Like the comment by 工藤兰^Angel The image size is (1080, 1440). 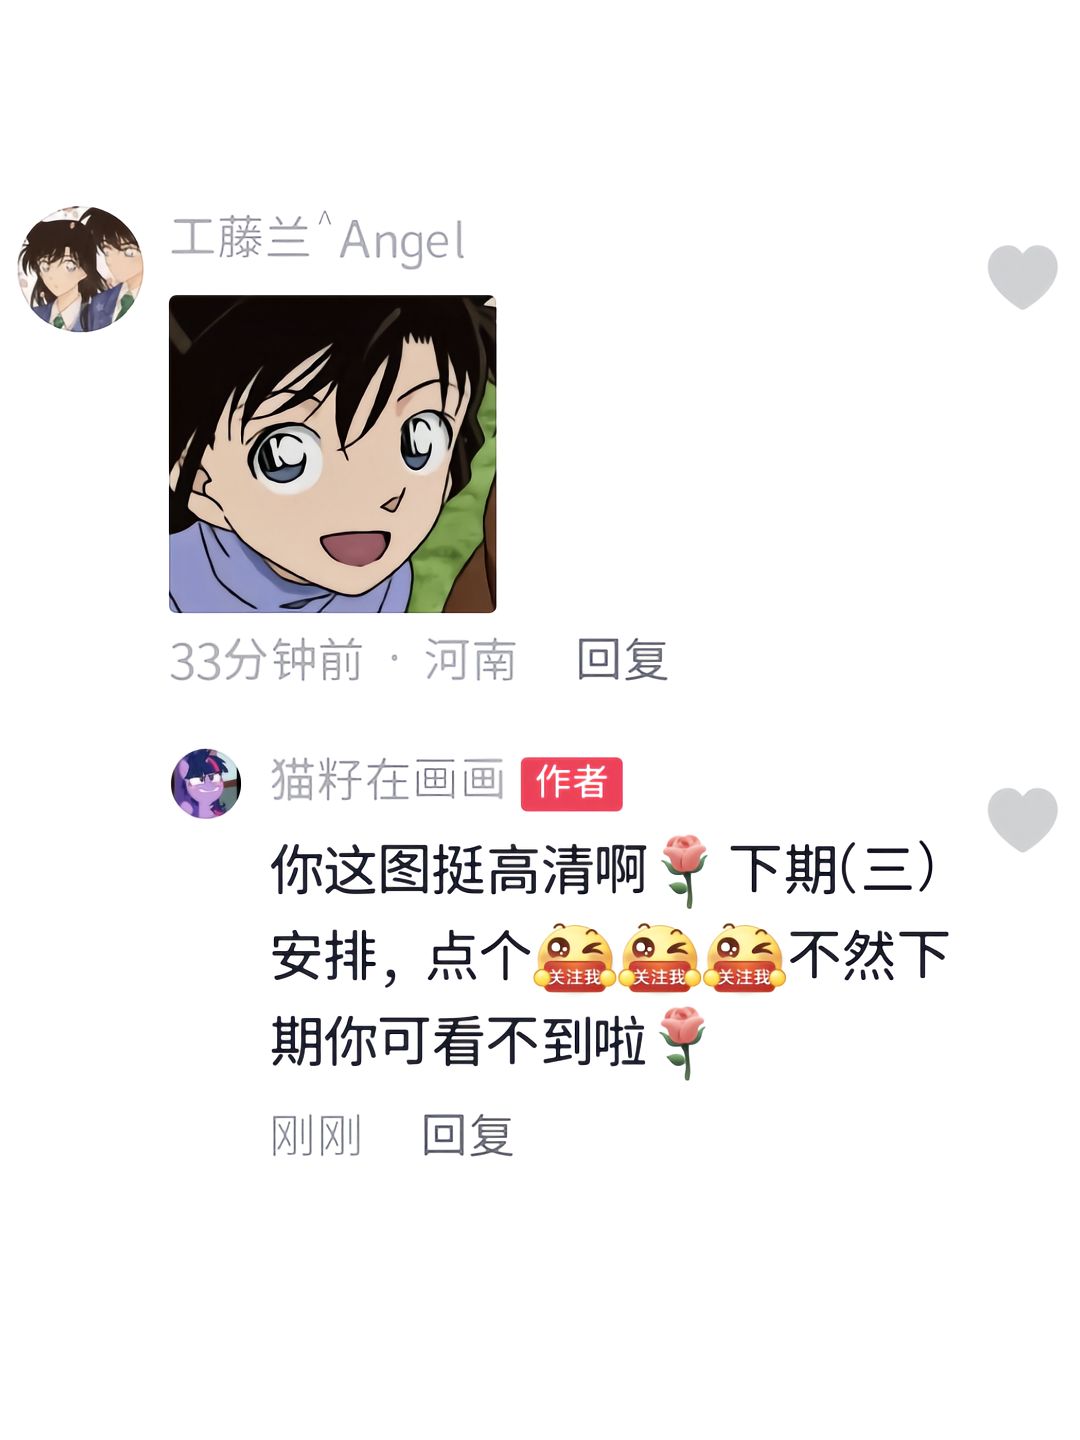(1022, 276)
